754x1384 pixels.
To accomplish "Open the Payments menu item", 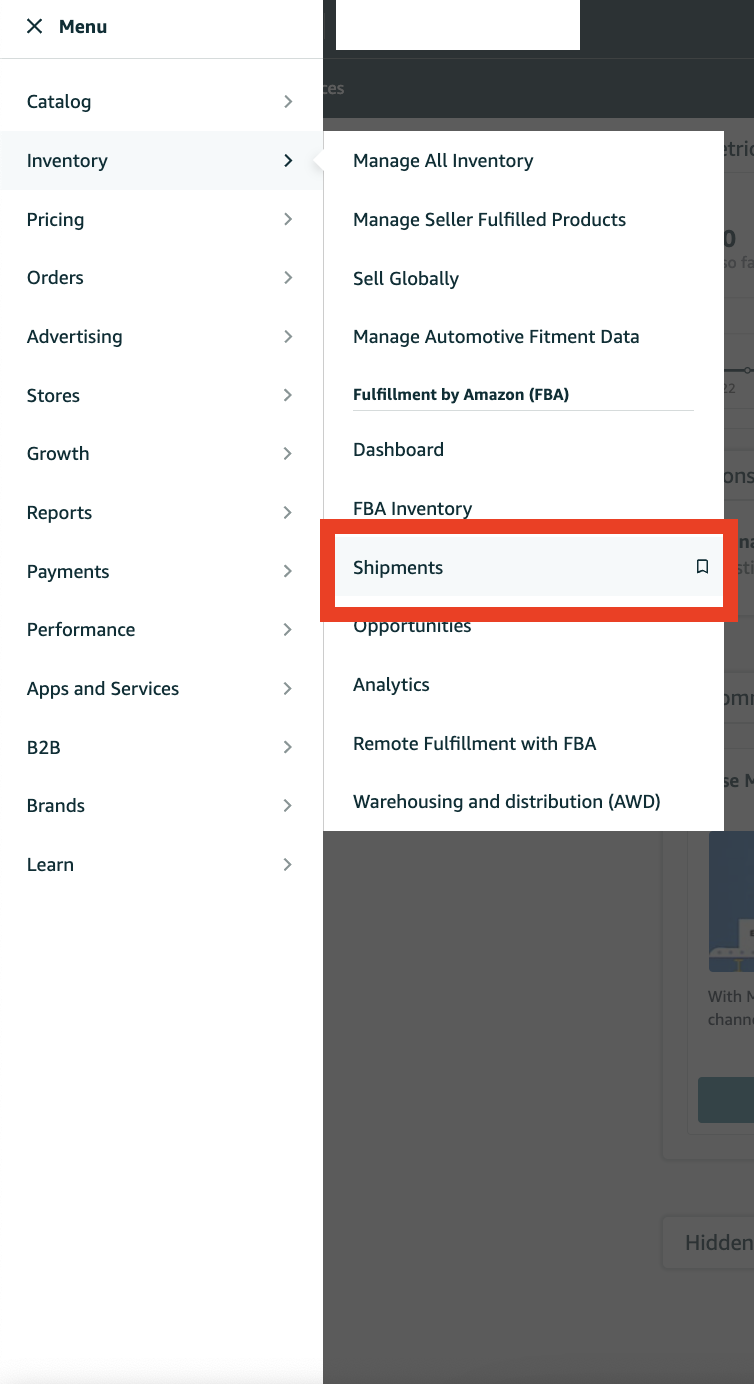I will 68,572.
